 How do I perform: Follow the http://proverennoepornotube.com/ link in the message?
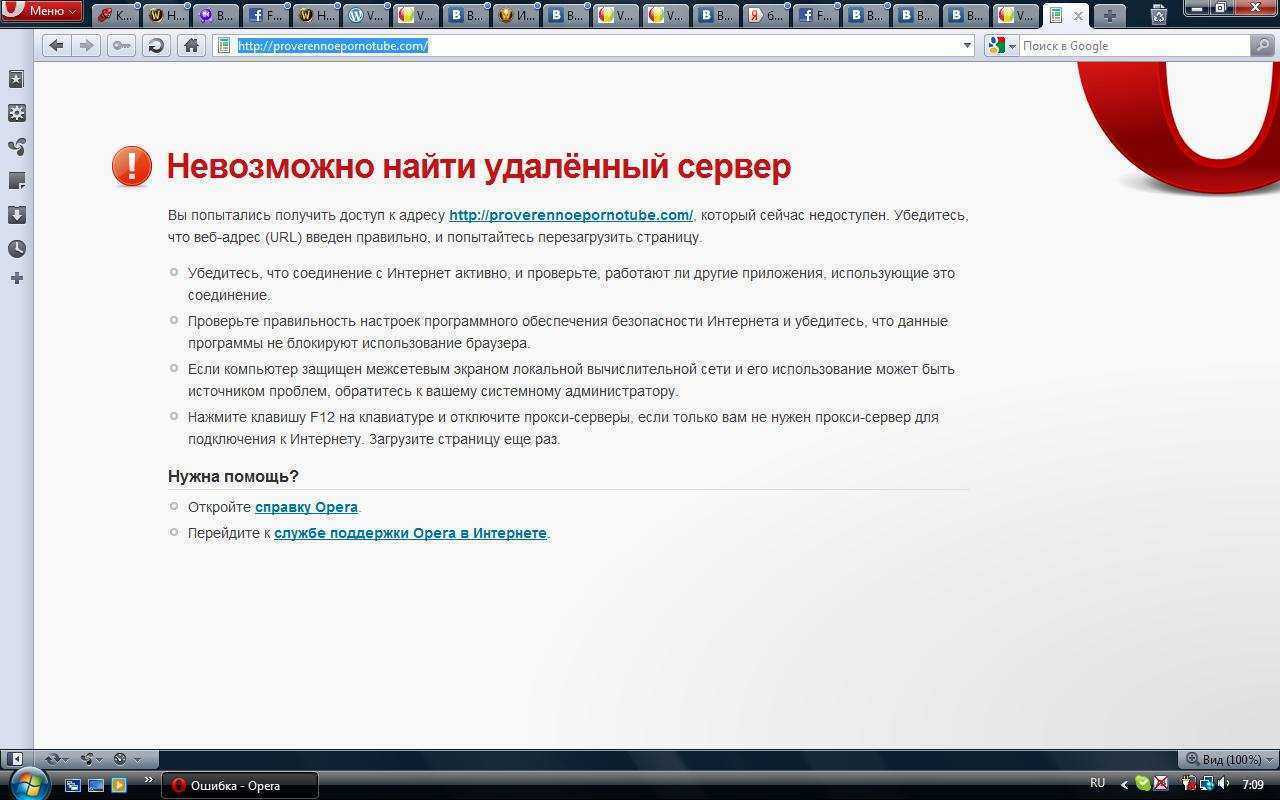(x=571, y=215)
